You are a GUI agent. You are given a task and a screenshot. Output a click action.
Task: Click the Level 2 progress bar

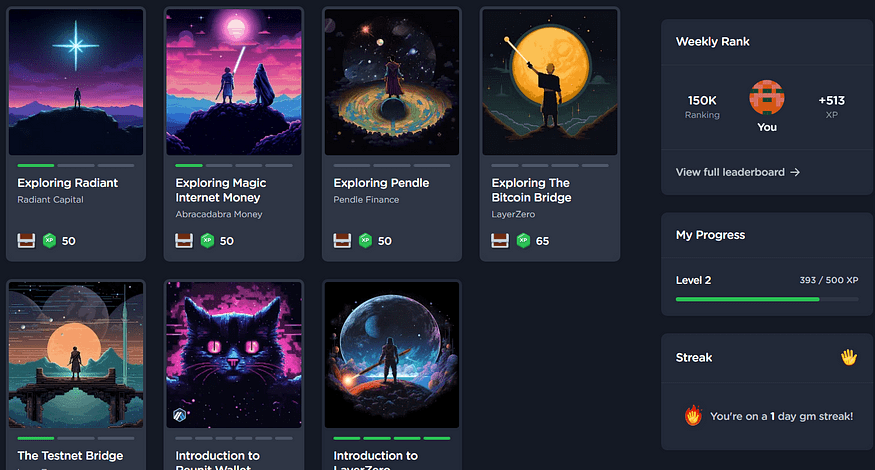pyautogui.click(x=767, y=299)
